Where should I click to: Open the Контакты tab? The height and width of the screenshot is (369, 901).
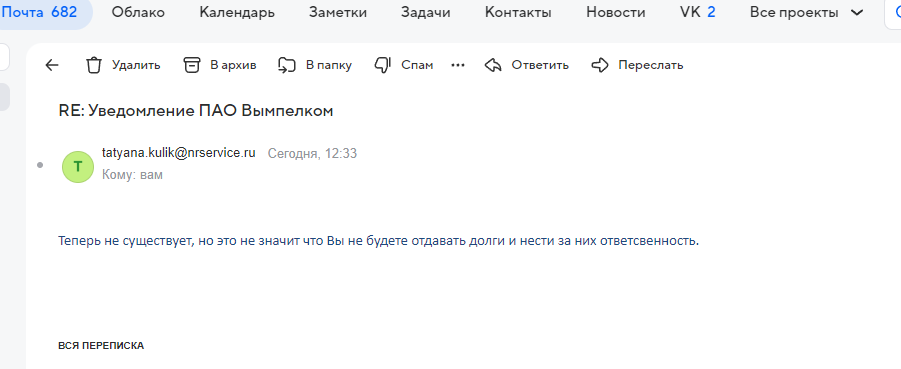[518, 13]
